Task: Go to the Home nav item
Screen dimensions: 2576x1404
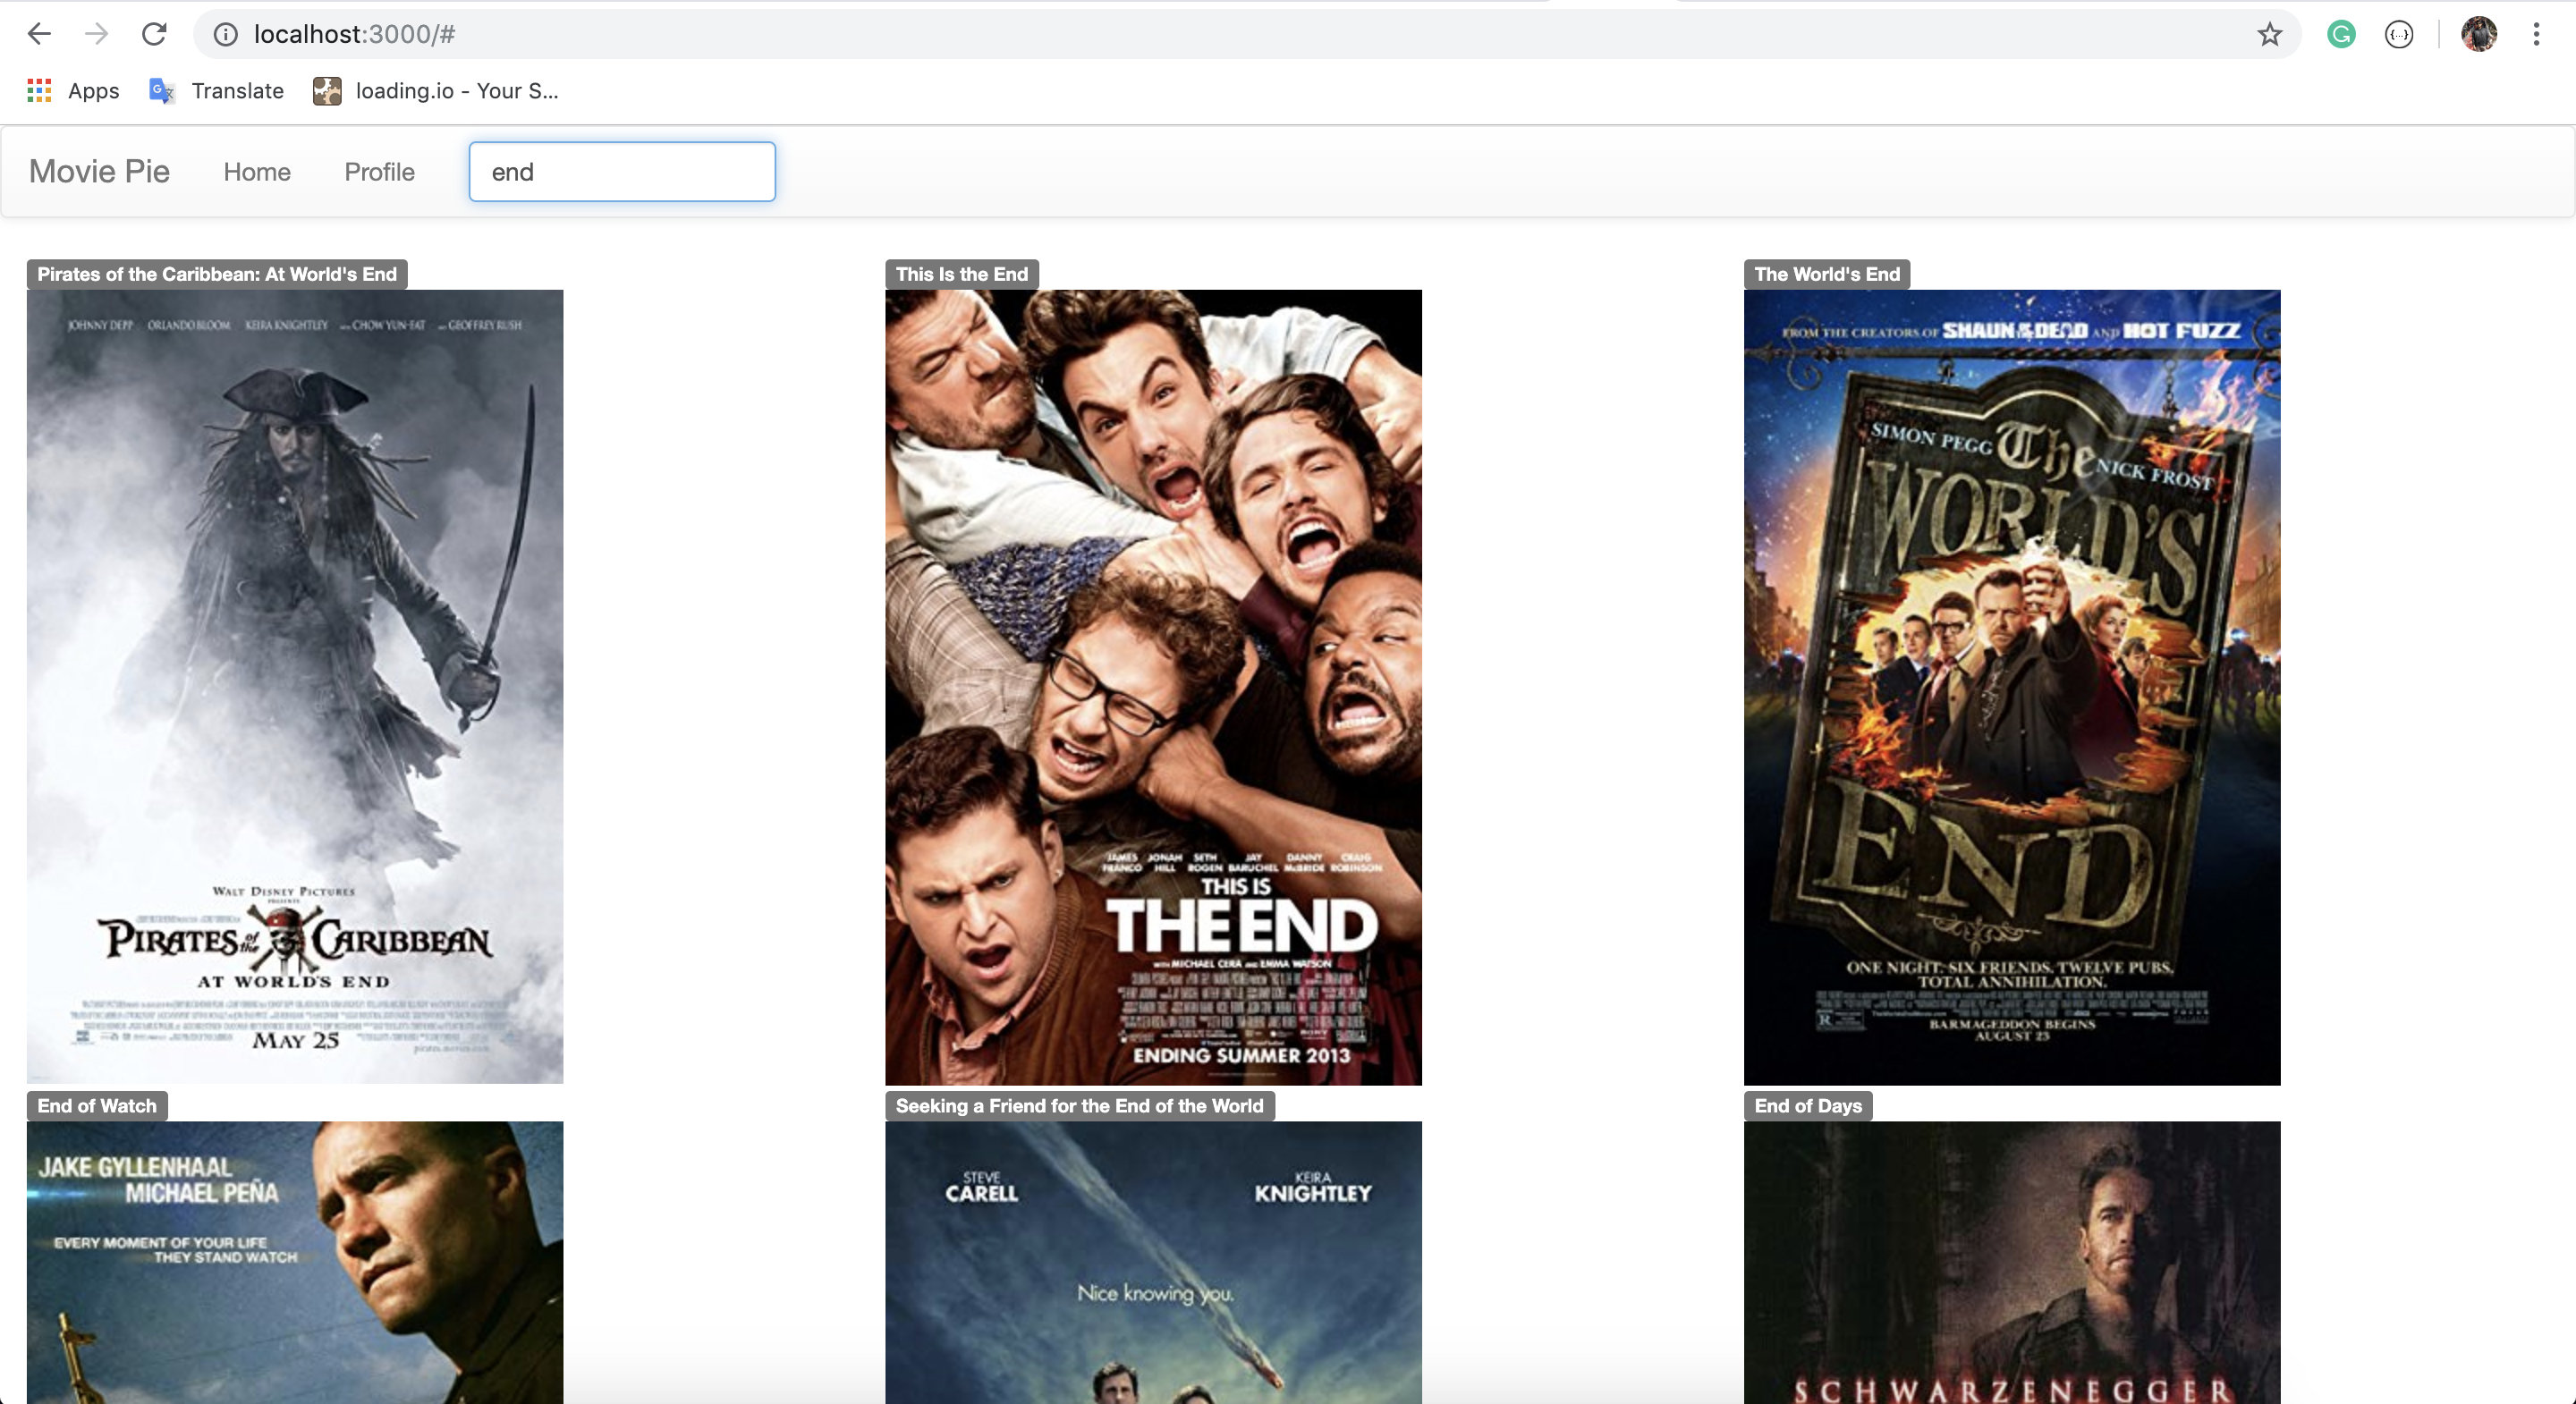Action: tap(257, 172)
